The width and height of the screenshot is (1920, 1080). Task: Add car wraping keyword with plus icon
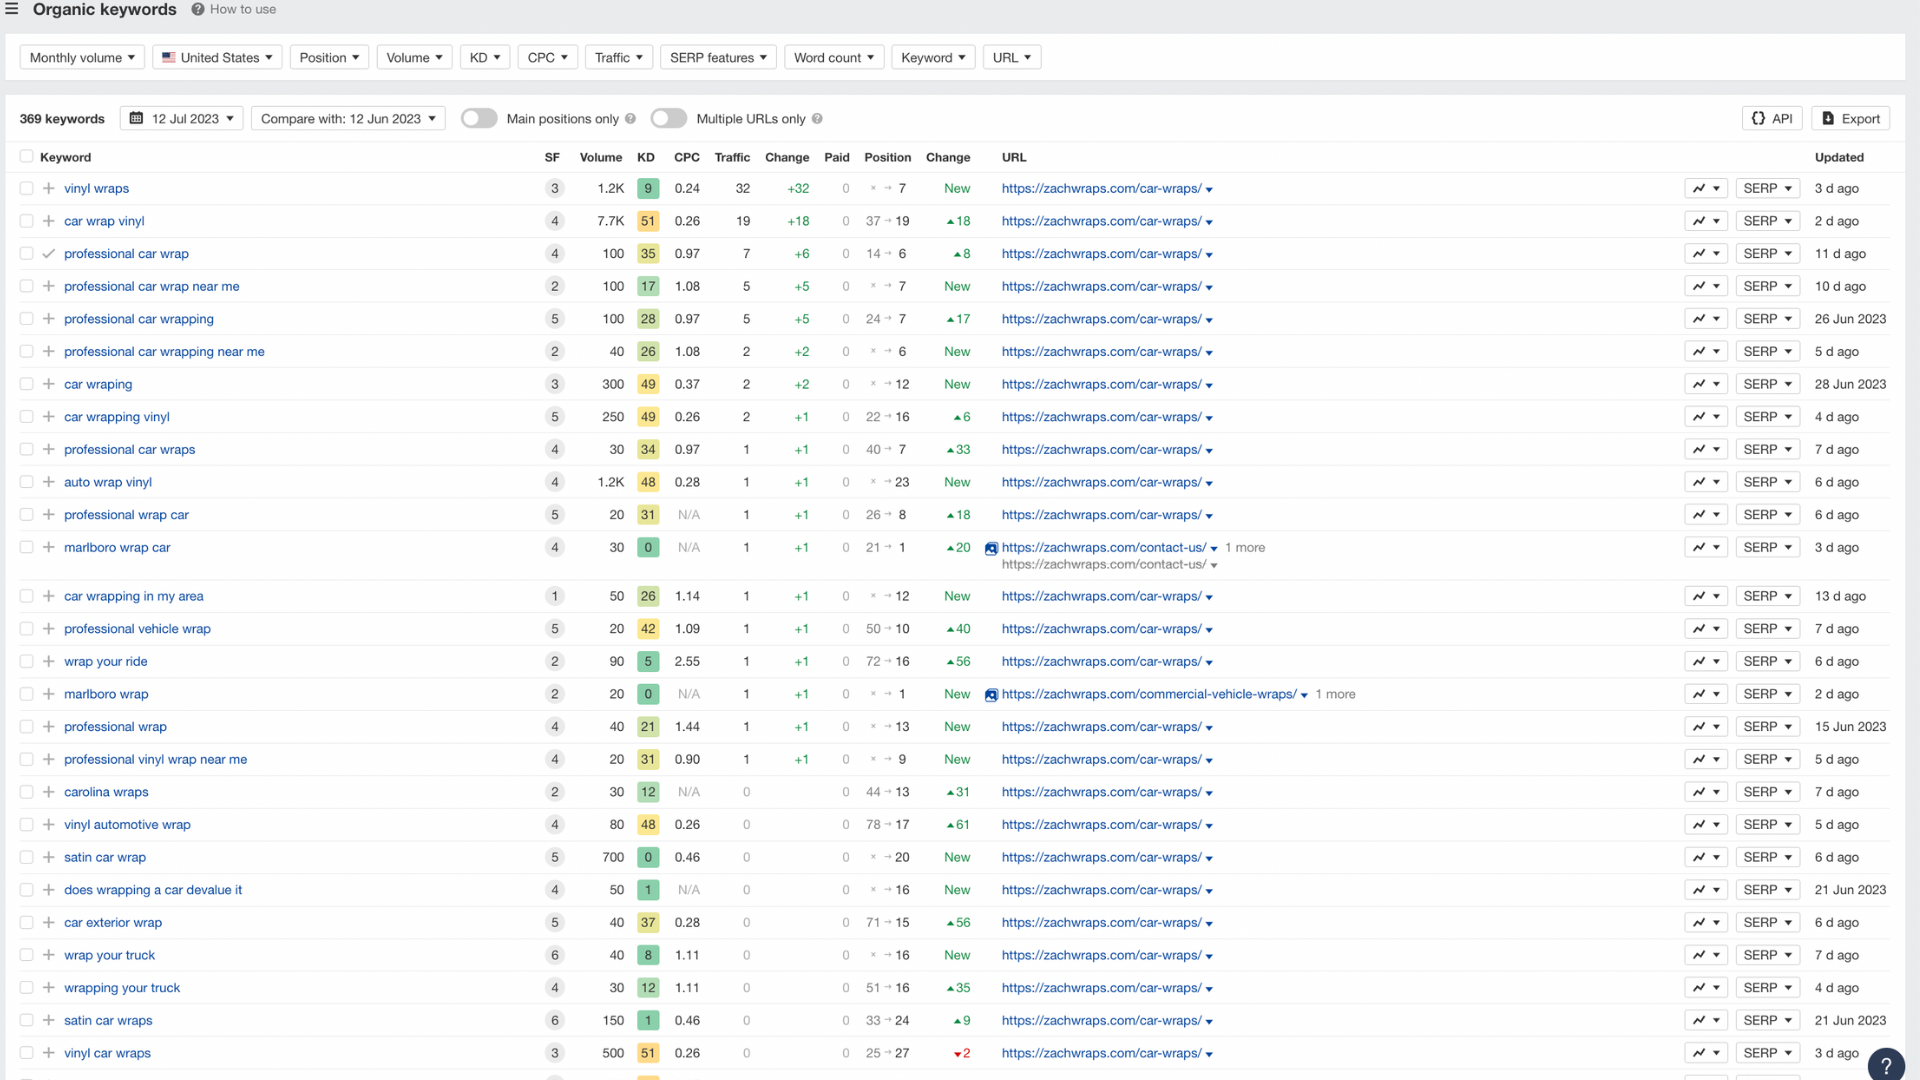tap(48, 384)
